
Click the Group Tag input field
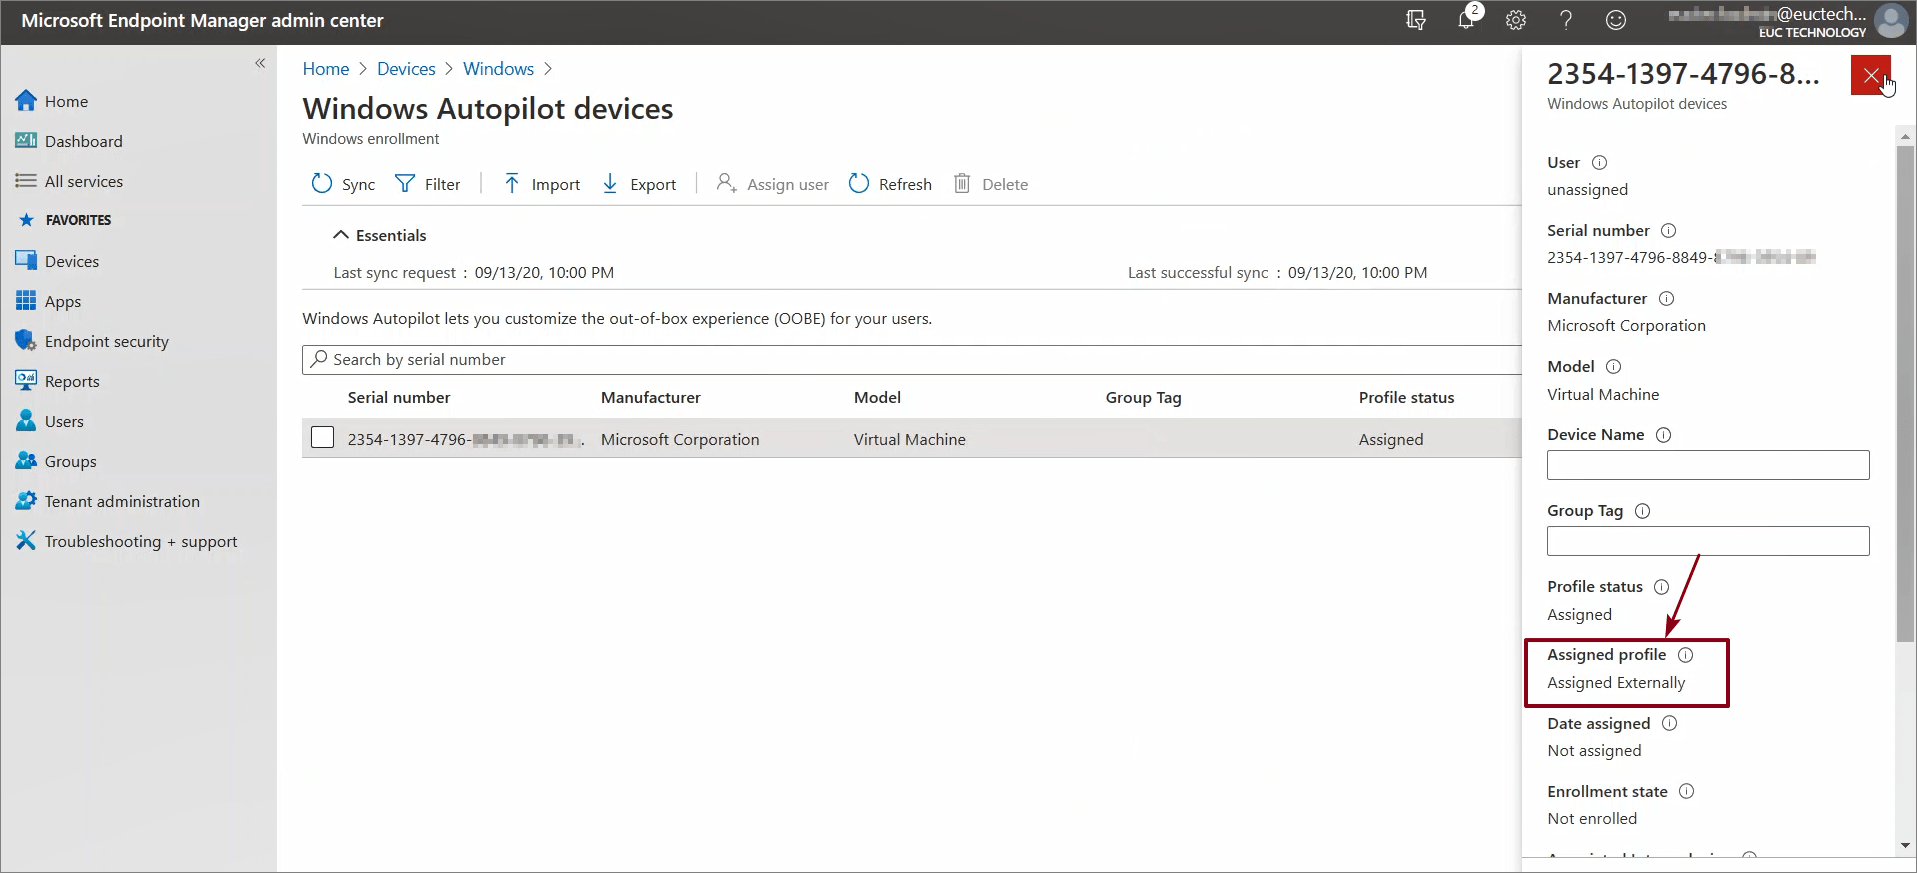tap(1708, 541)
